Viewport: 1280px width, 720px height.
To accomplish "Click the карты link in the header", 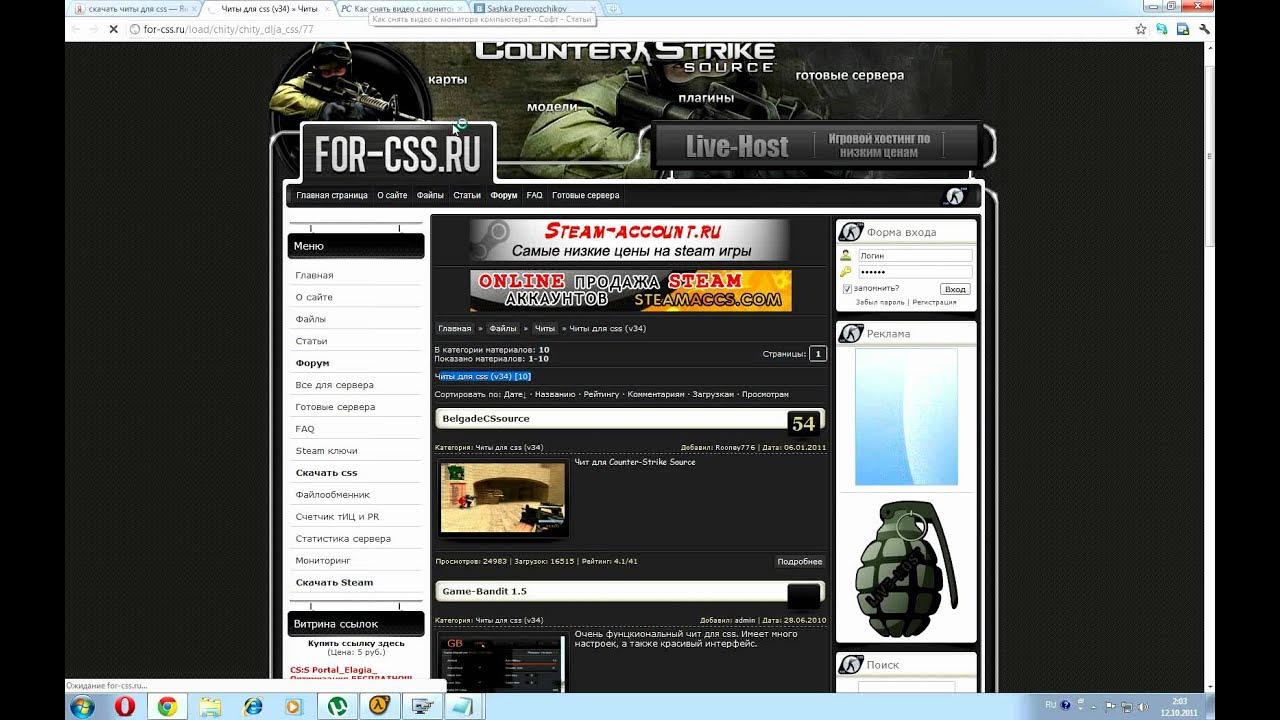I will pyautogui.click(x=448, y=79).
